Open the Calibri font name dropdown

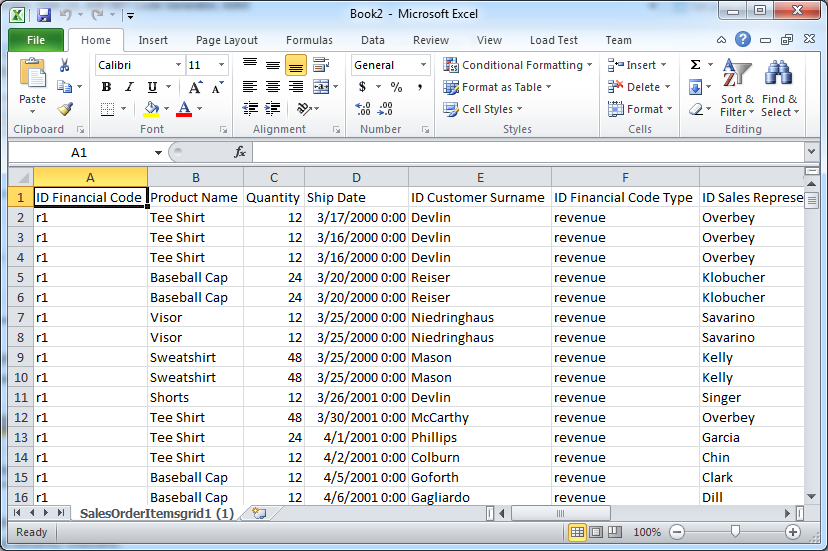(x=178, y=65)
